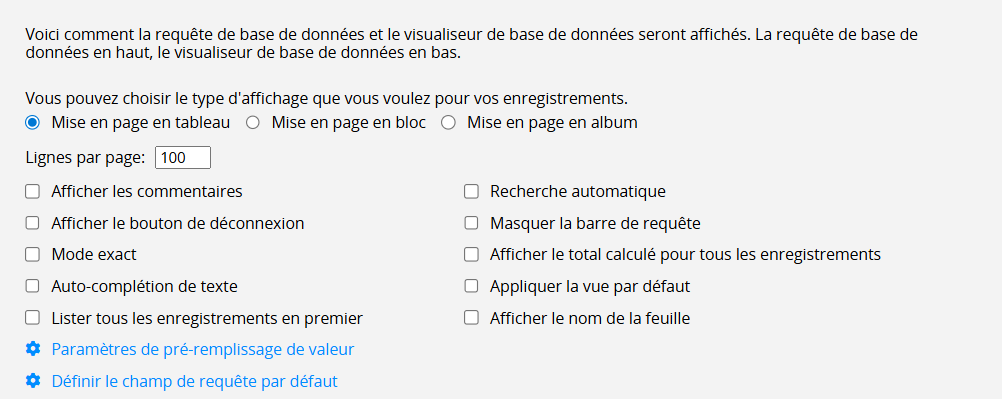Click the Mise en page en album label text
Image resolution: width=1002 pixels, height=399 pixels.
coord(552,123)
